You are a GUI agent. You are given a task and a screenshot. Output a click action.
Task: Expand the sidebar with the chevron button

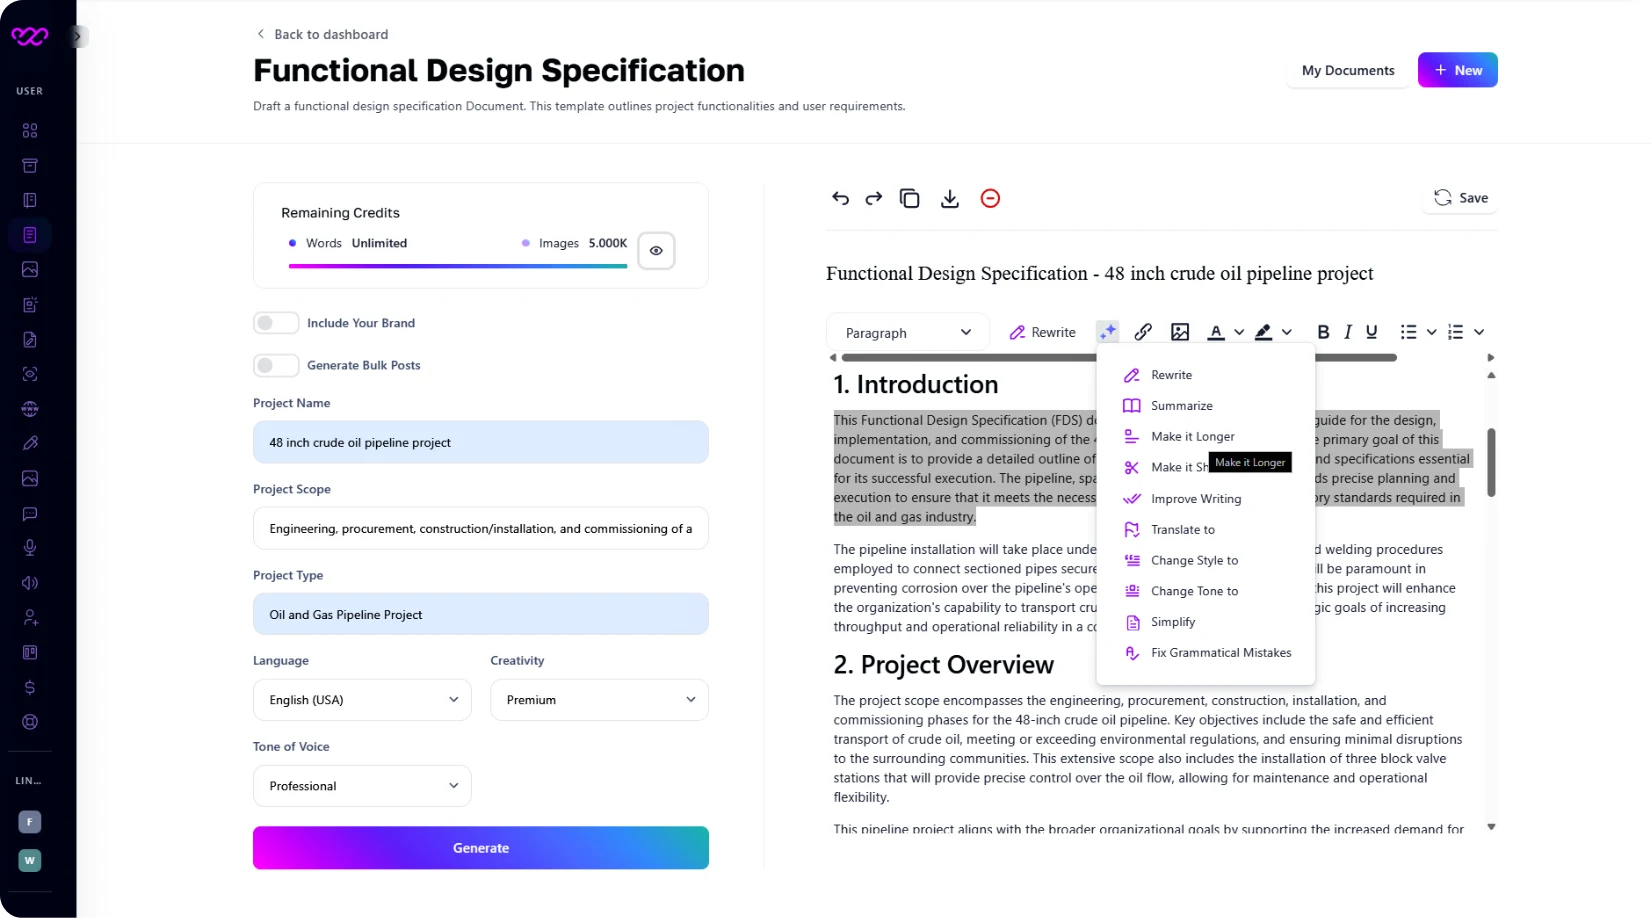(77, 37)
